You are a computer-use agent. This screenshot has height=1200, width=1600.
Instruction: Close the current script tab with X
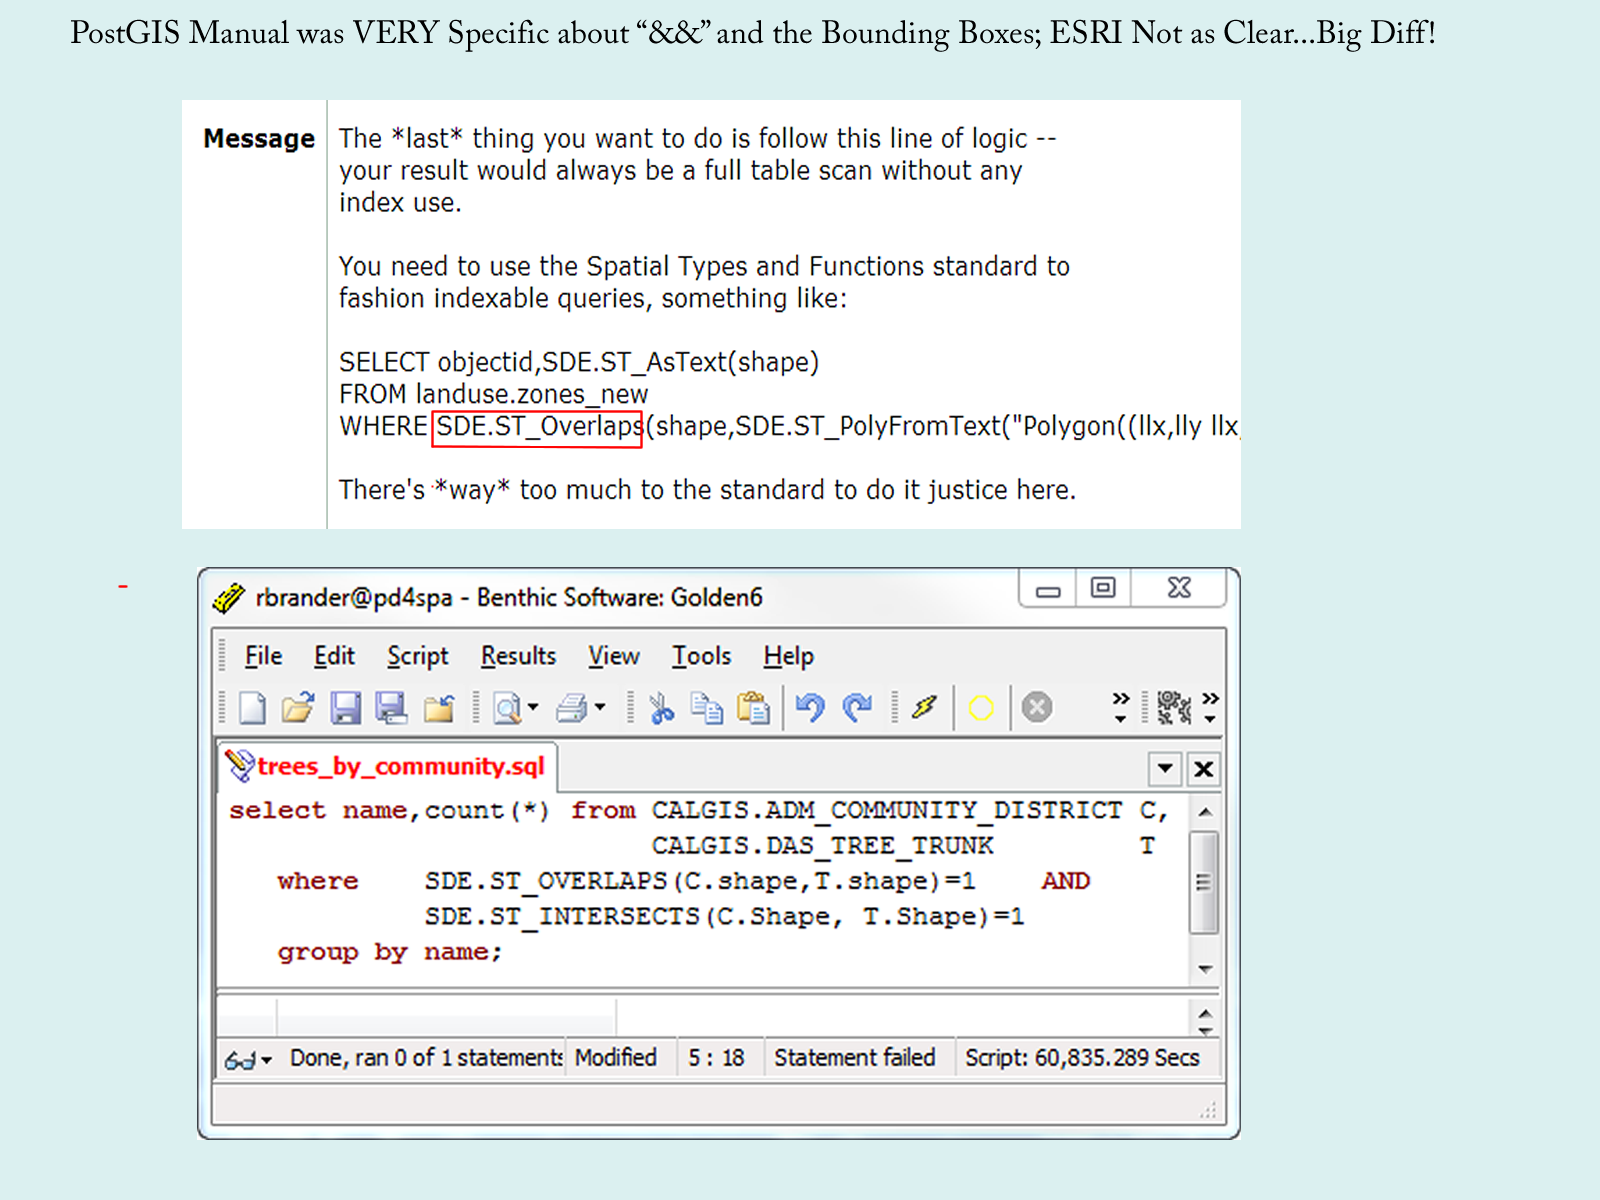tap(1204, 769)
